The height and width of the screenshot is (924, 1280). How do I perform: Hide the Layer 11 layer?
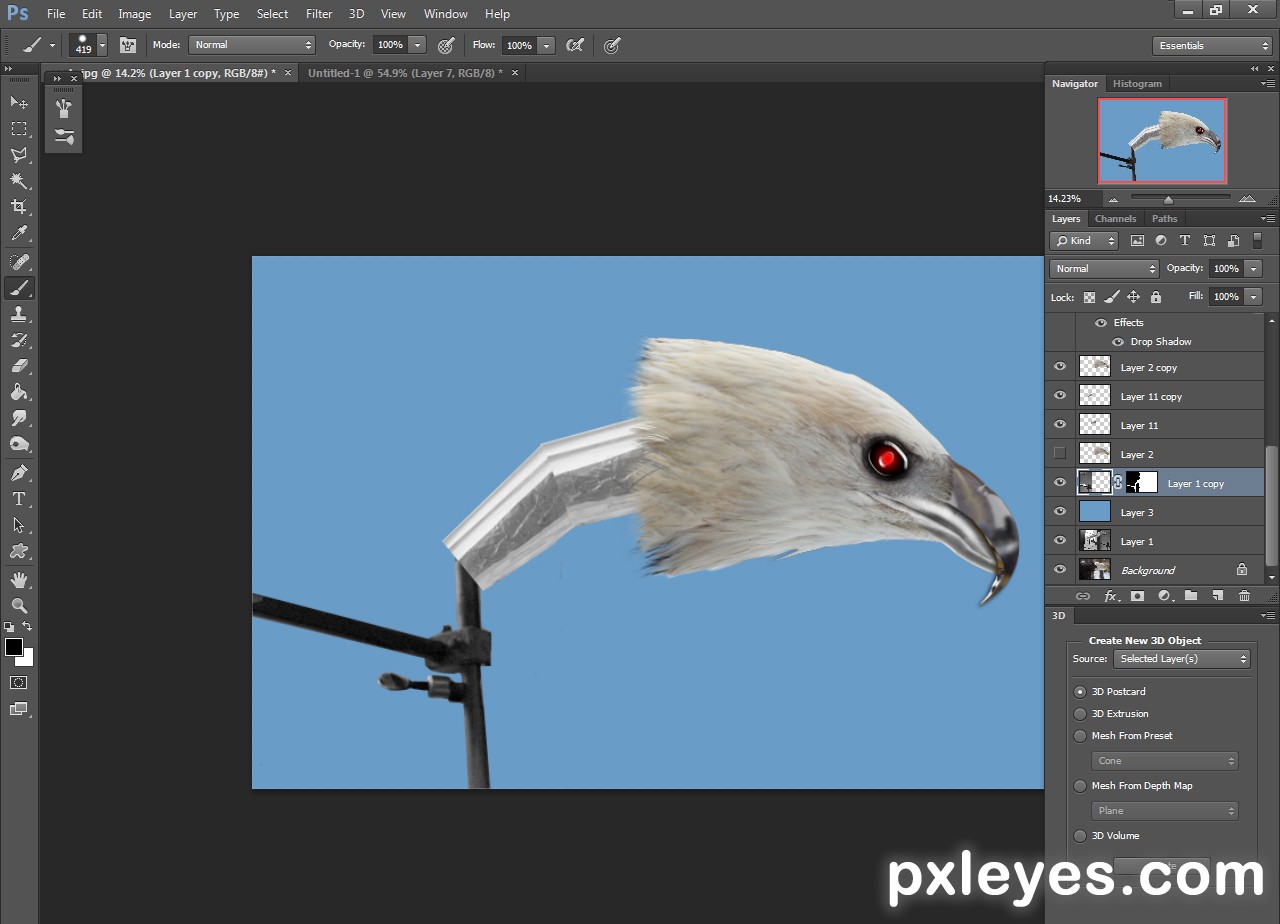pyautogui.click(x=1060, y=425)
